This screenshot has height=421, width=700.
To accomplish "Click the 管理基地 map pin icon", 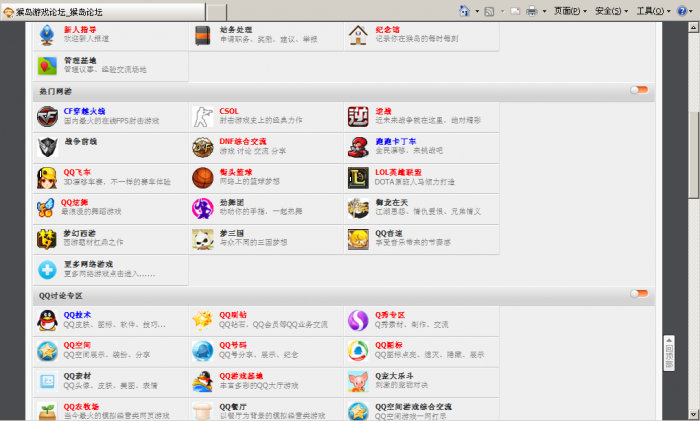I will [x=47, y=66].
